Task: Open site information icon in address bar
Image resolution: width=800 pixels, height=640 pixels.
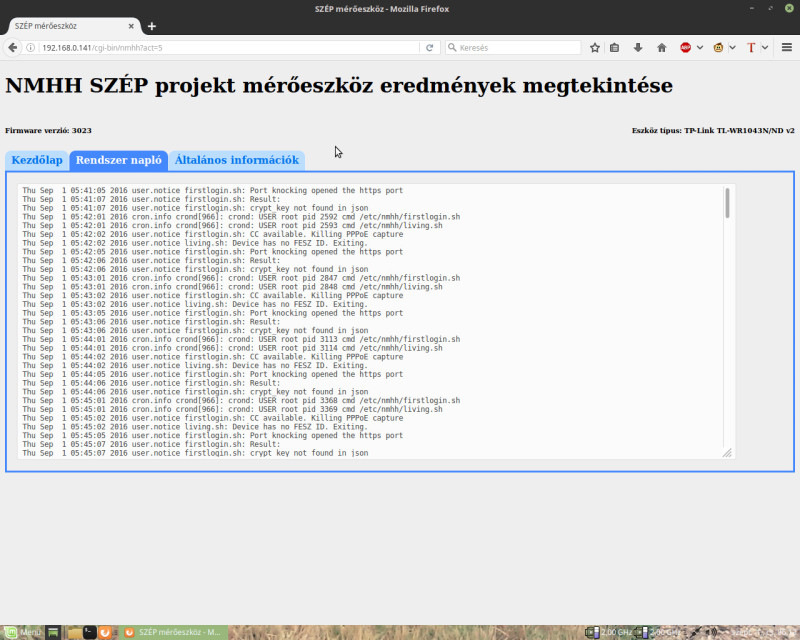Action: [x=31, y=47]
